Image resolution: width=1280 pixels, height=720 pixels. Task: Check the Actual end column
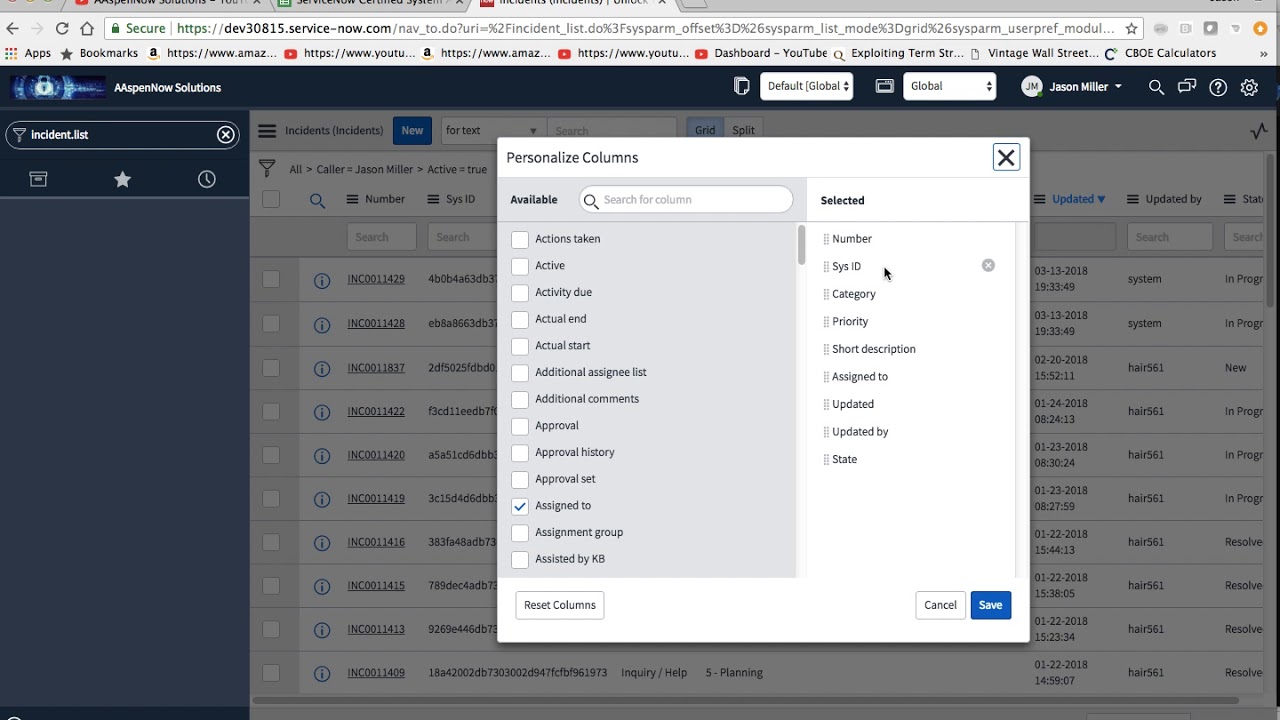pos(520,319)
